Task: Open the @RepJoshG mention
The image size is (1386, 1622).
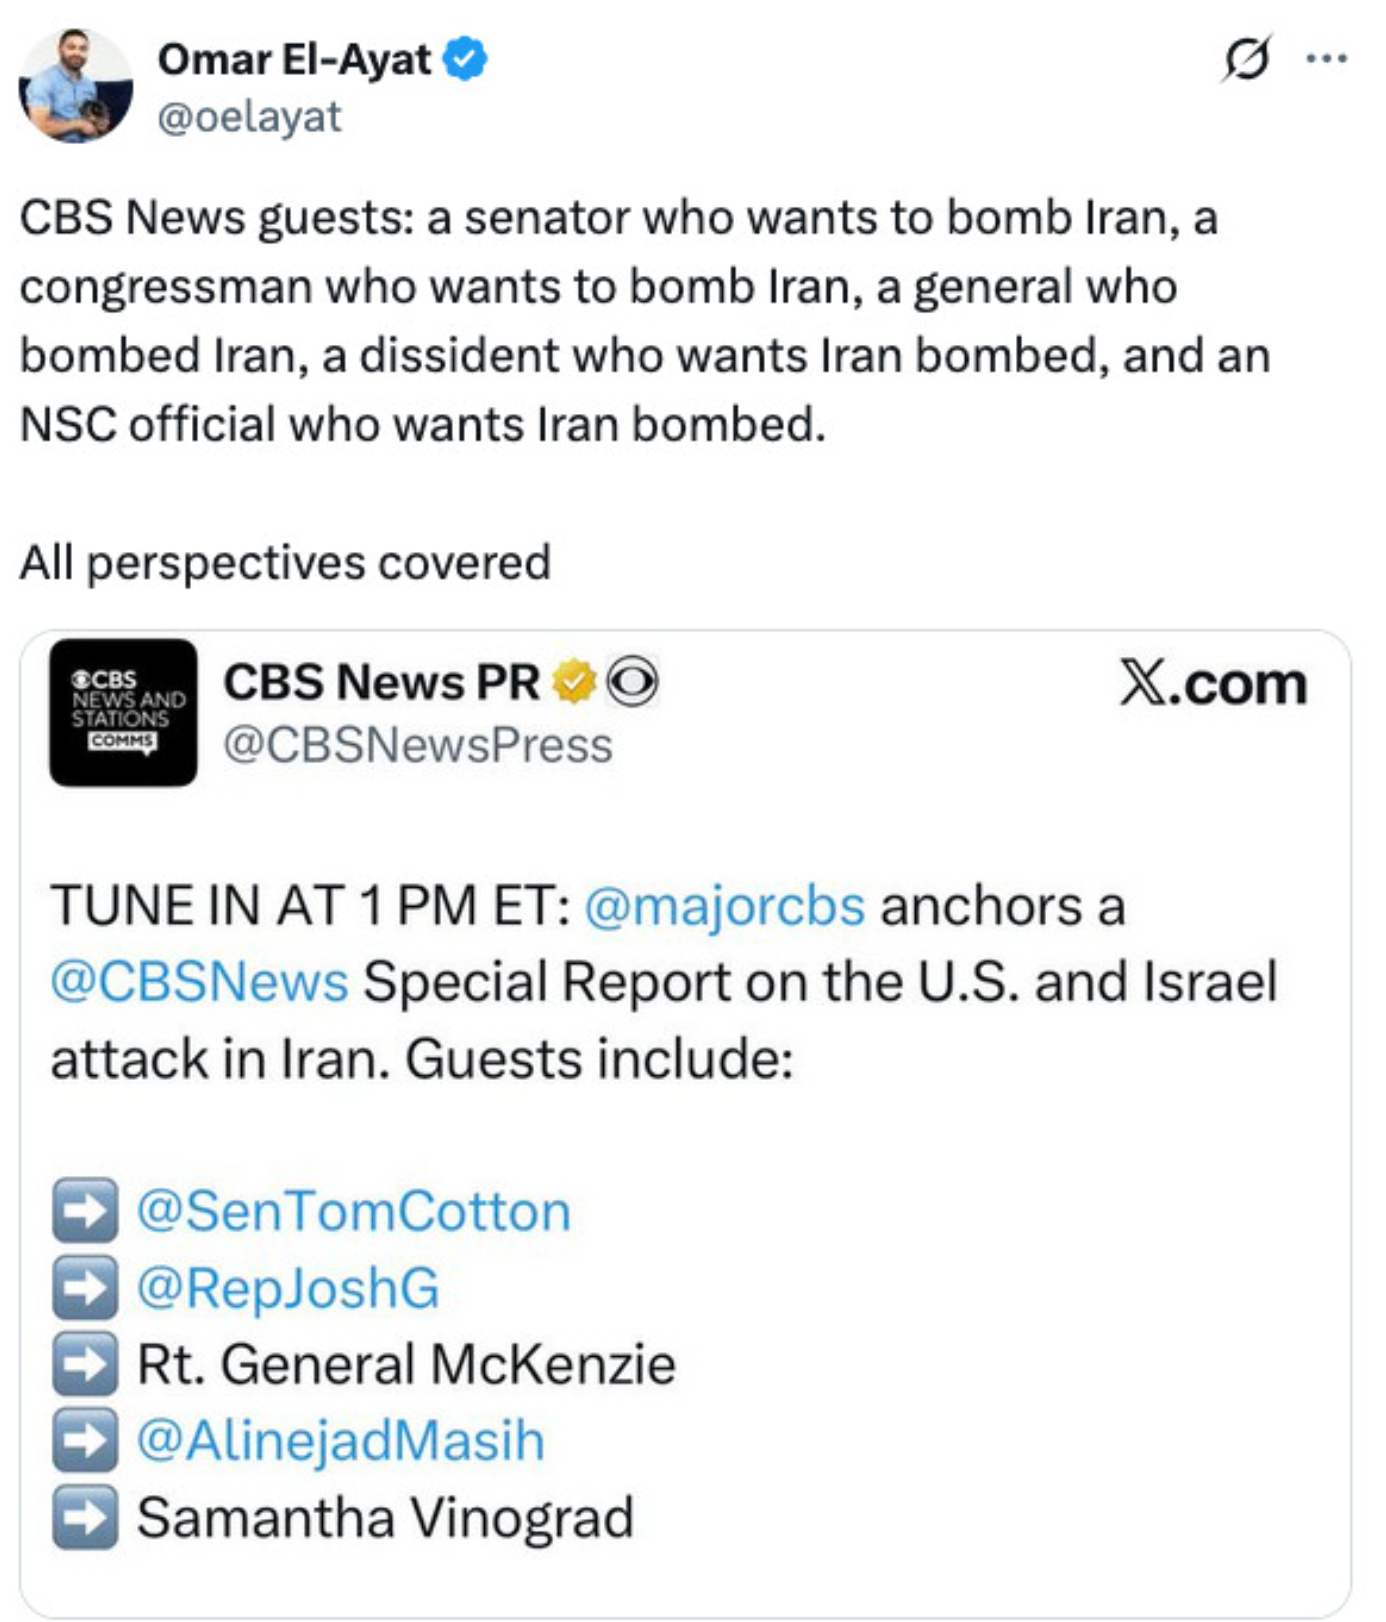Action: [x=288, y=1288]
